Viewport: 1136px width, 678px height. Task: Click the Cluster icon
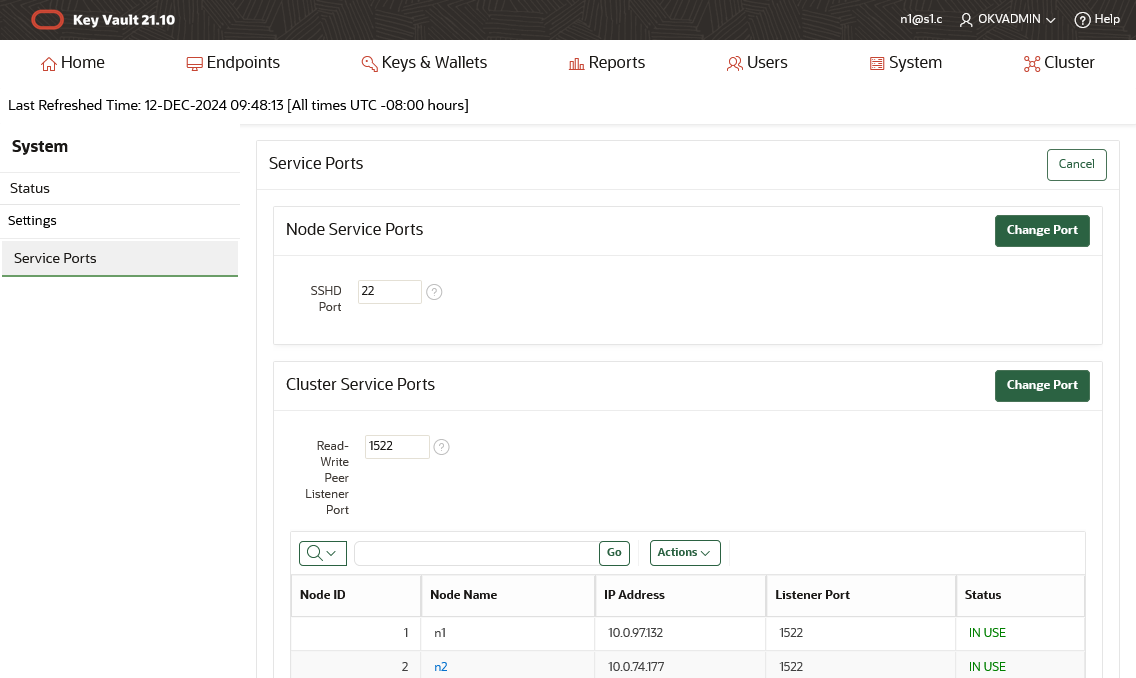[1031, 62]
